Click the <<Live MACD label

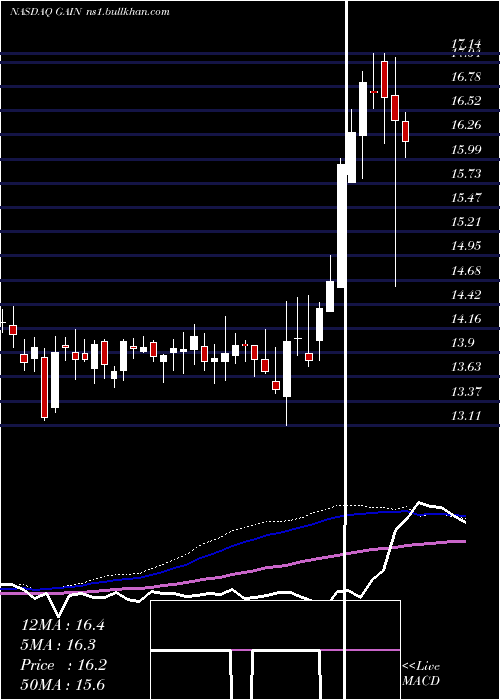tap(421, 674)
